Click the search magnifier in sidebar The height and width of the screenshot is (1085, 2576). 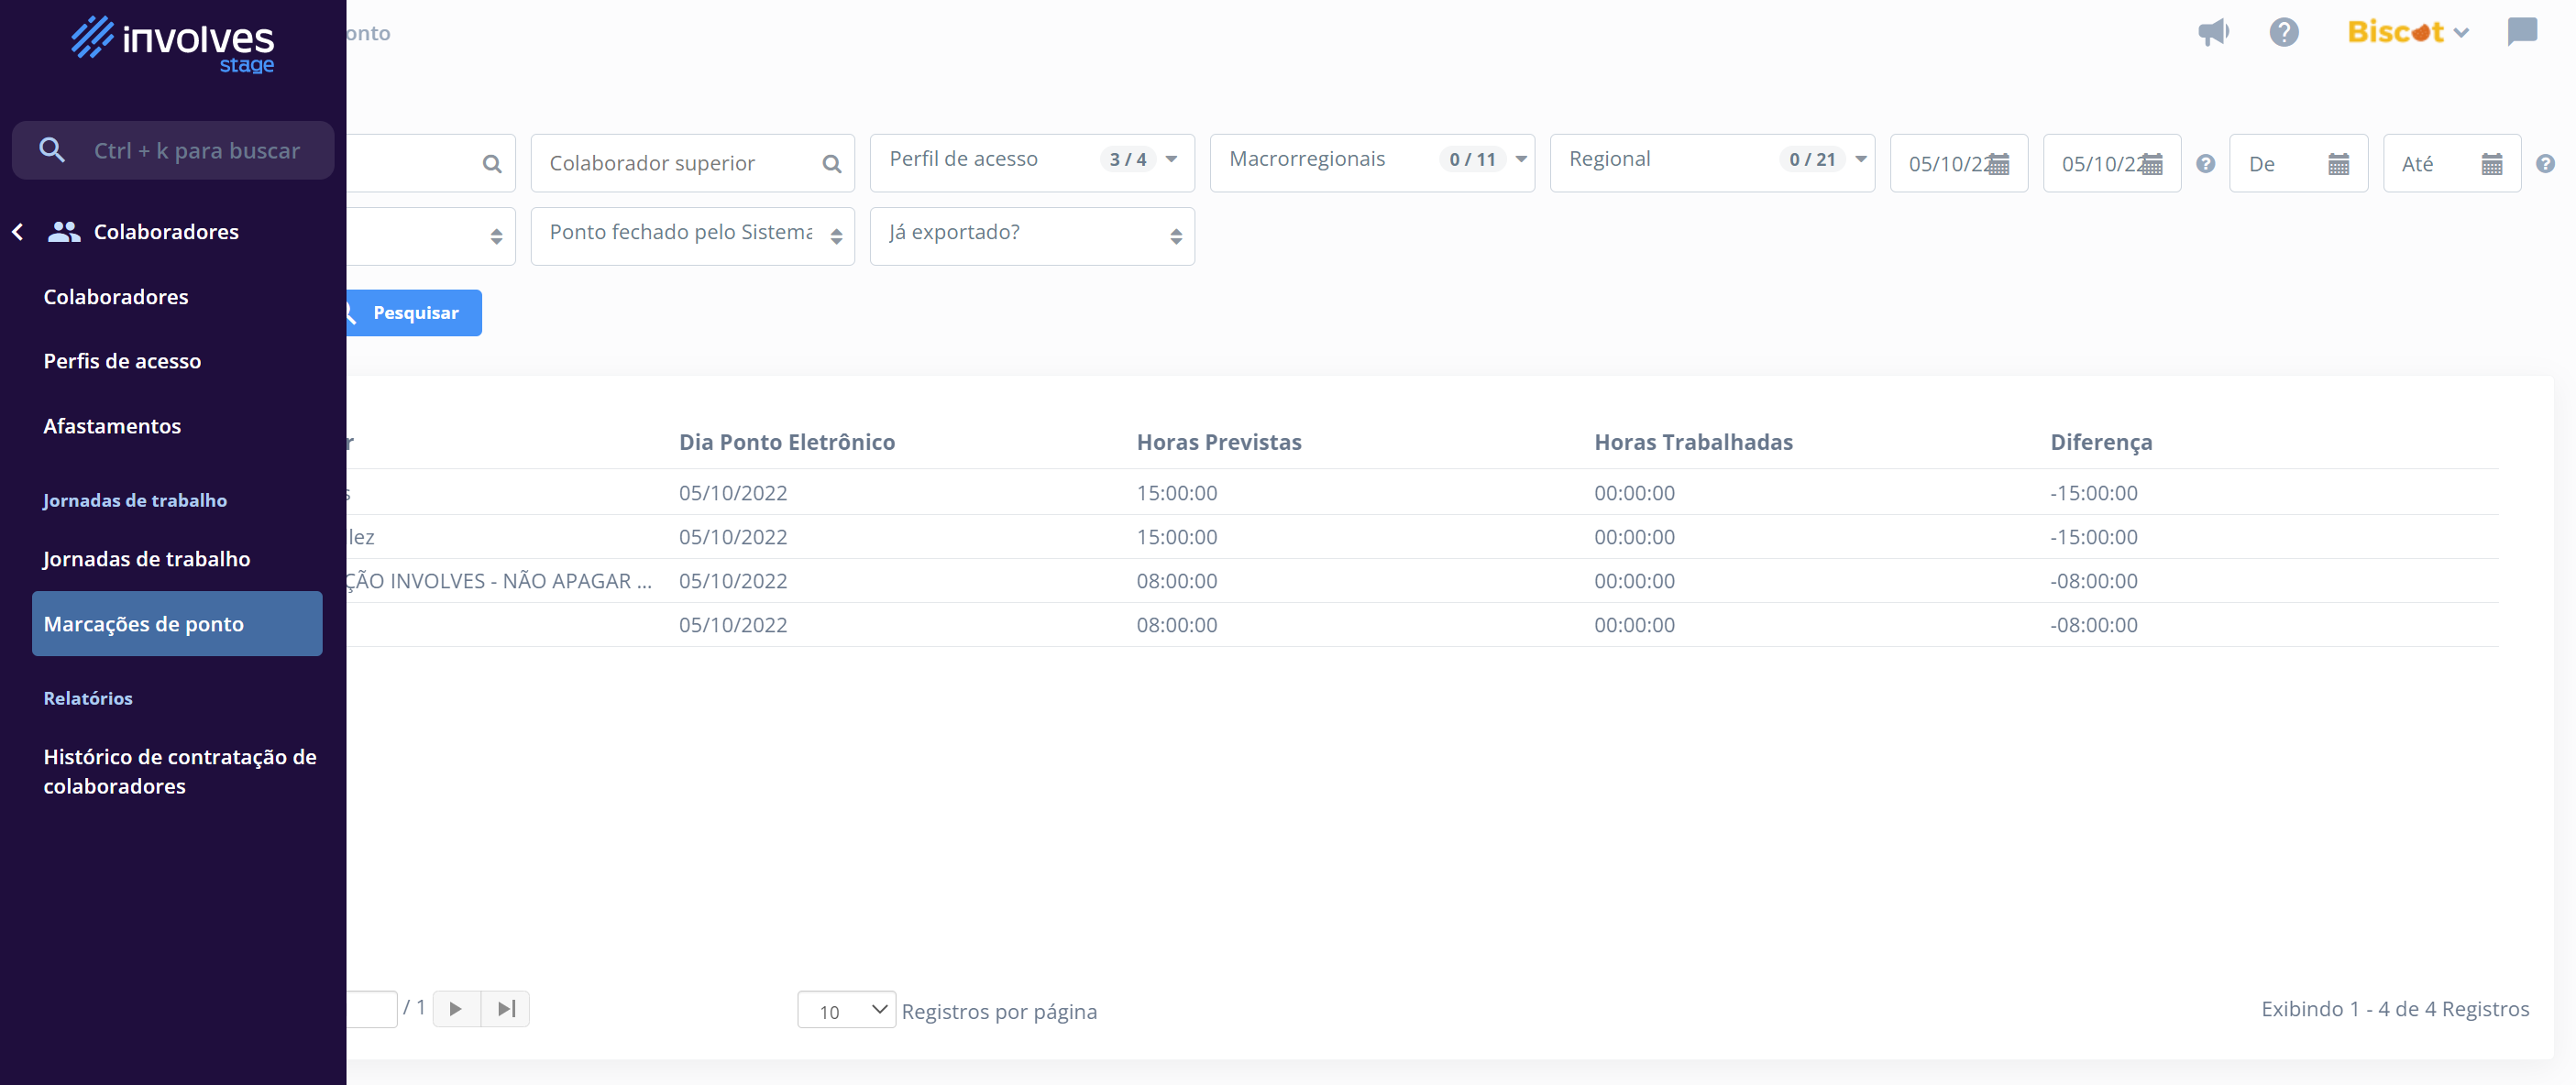tap(52, 150)
